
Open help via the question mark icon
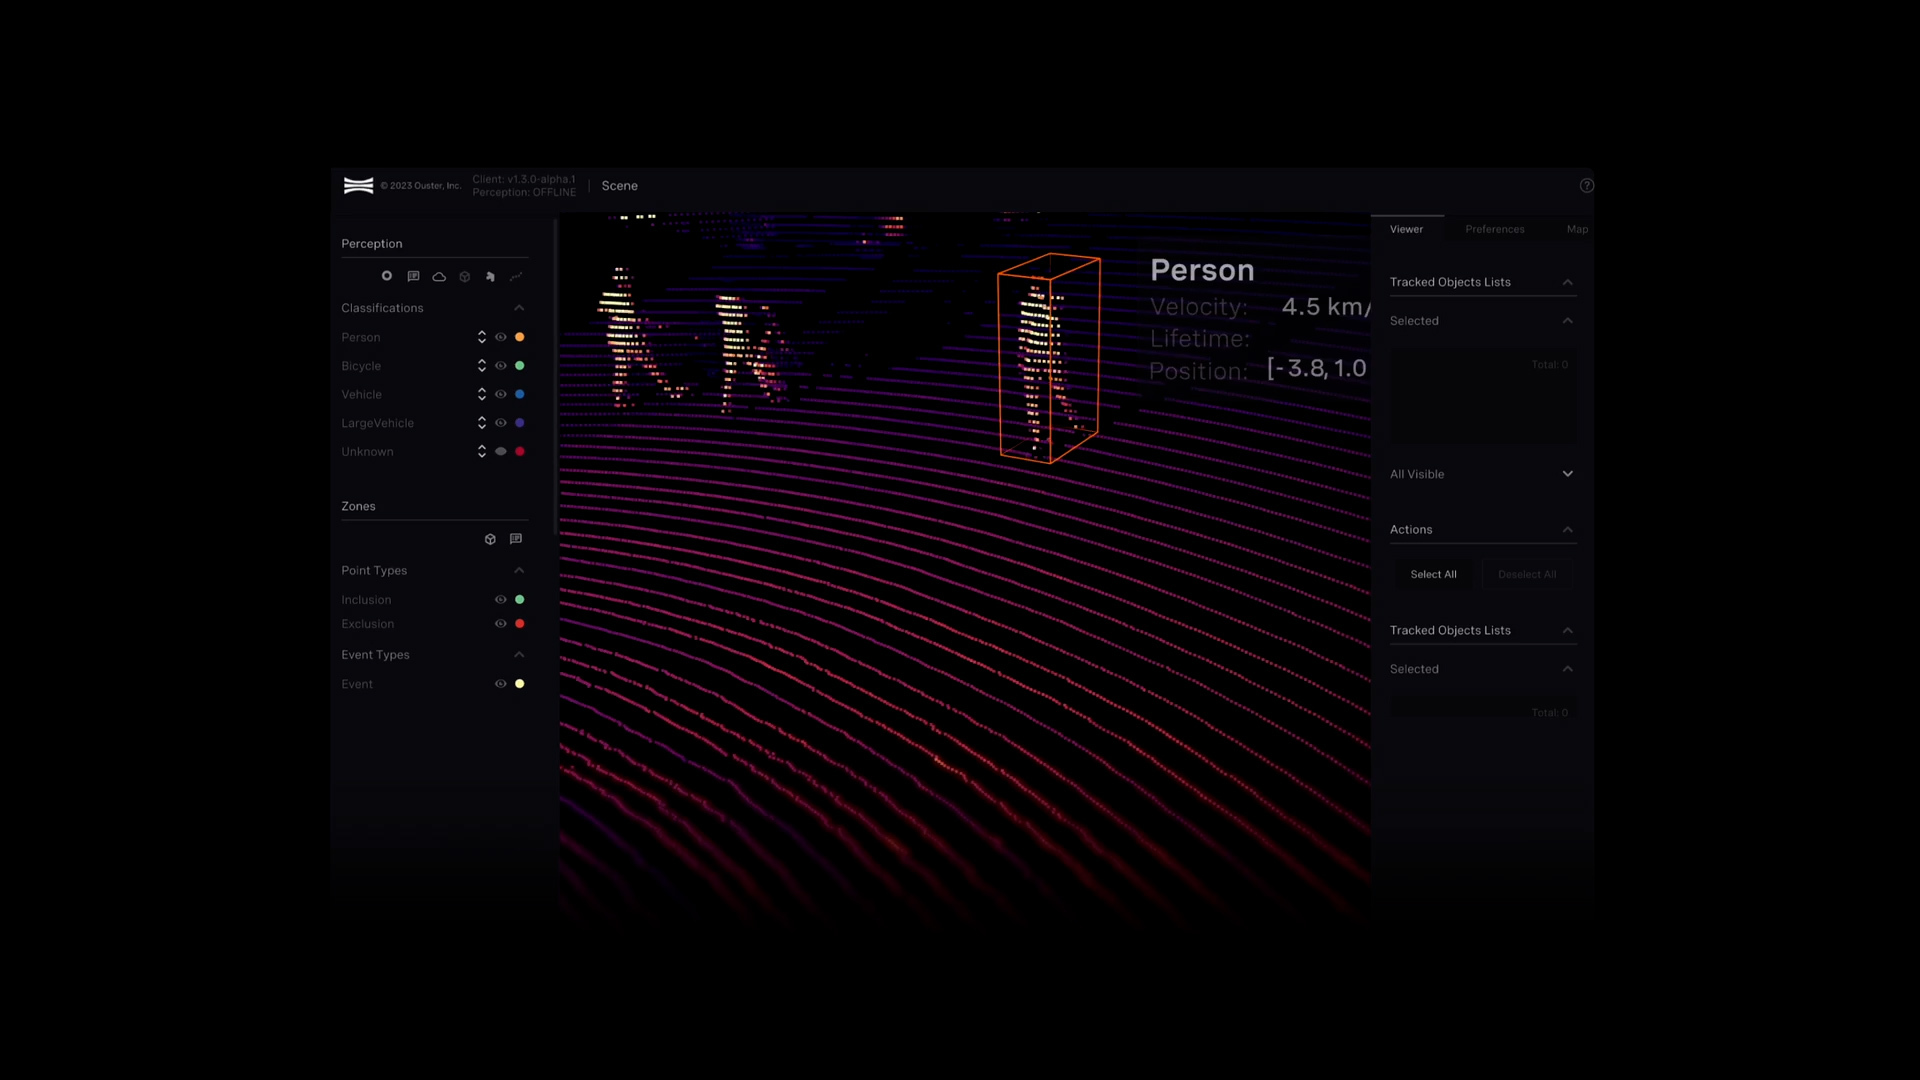1586,186
